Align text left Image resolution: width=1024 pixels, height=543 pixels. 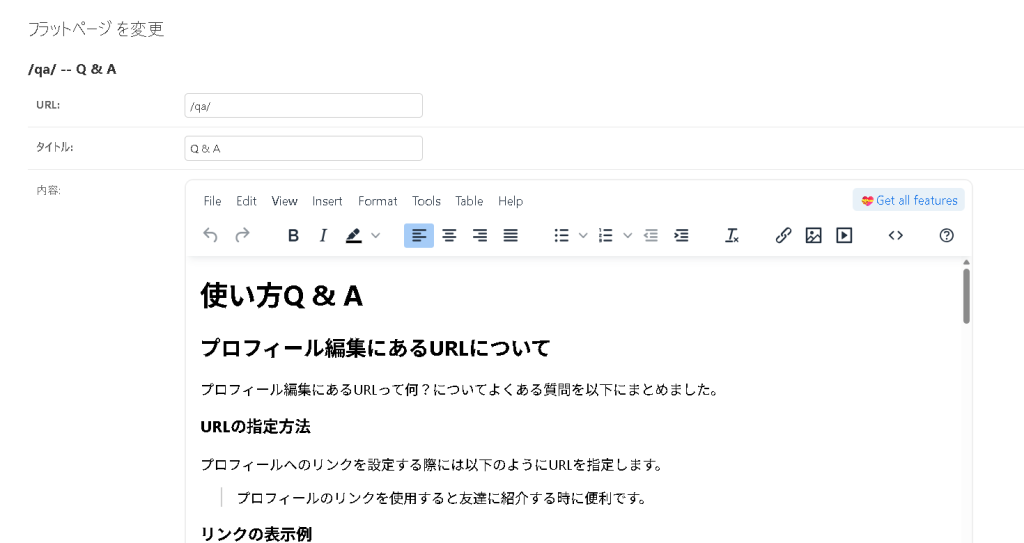click(x=419, y=235)
